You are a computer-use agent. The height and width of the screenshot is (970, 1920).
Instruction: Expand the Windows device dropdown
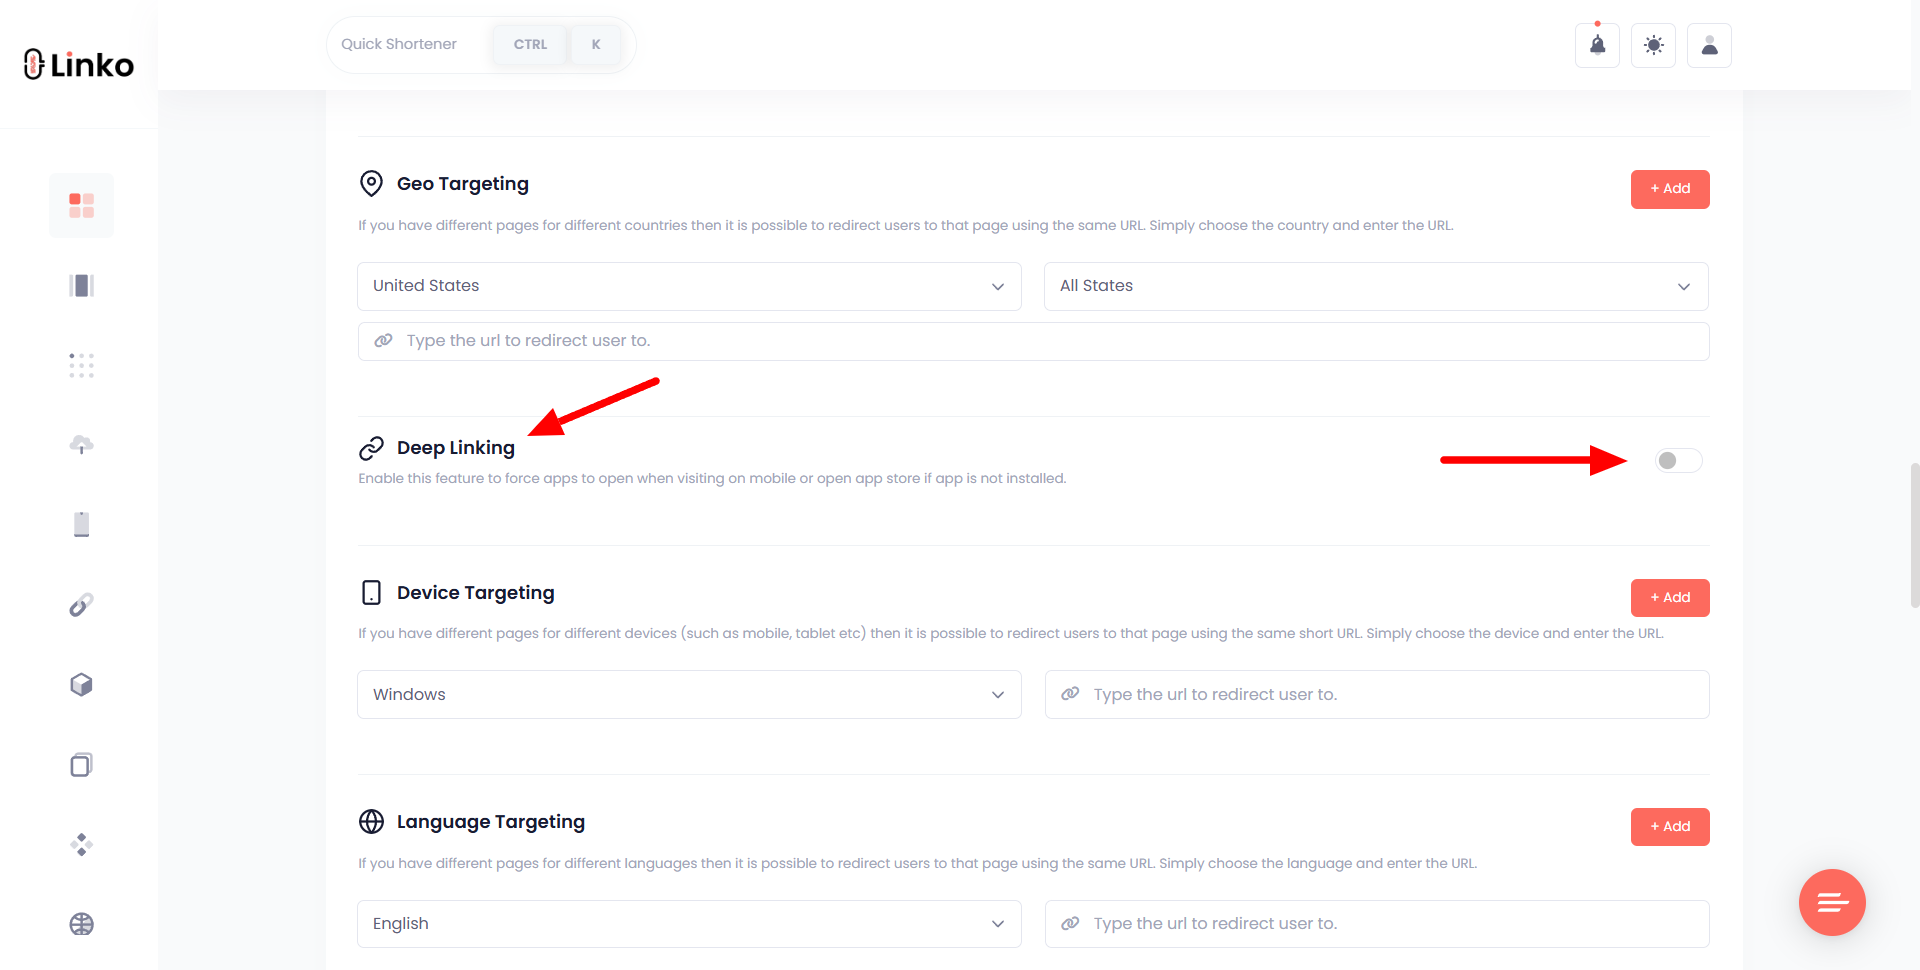click(689, 695)
